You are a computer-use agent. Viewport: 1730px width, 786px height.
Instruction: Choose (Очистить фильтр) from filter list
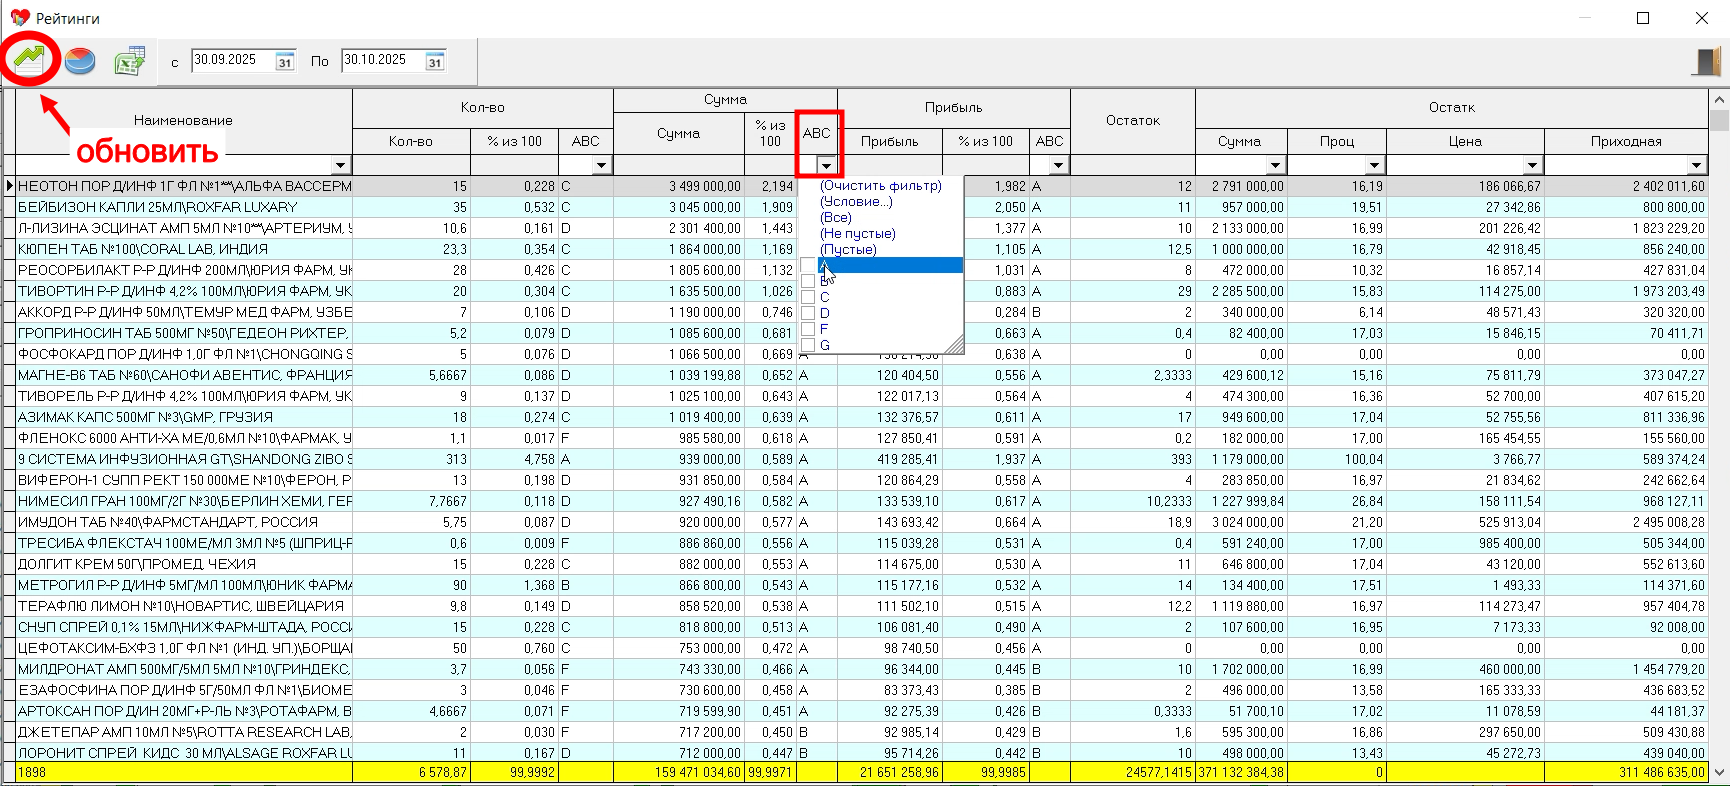pos(880,186)
